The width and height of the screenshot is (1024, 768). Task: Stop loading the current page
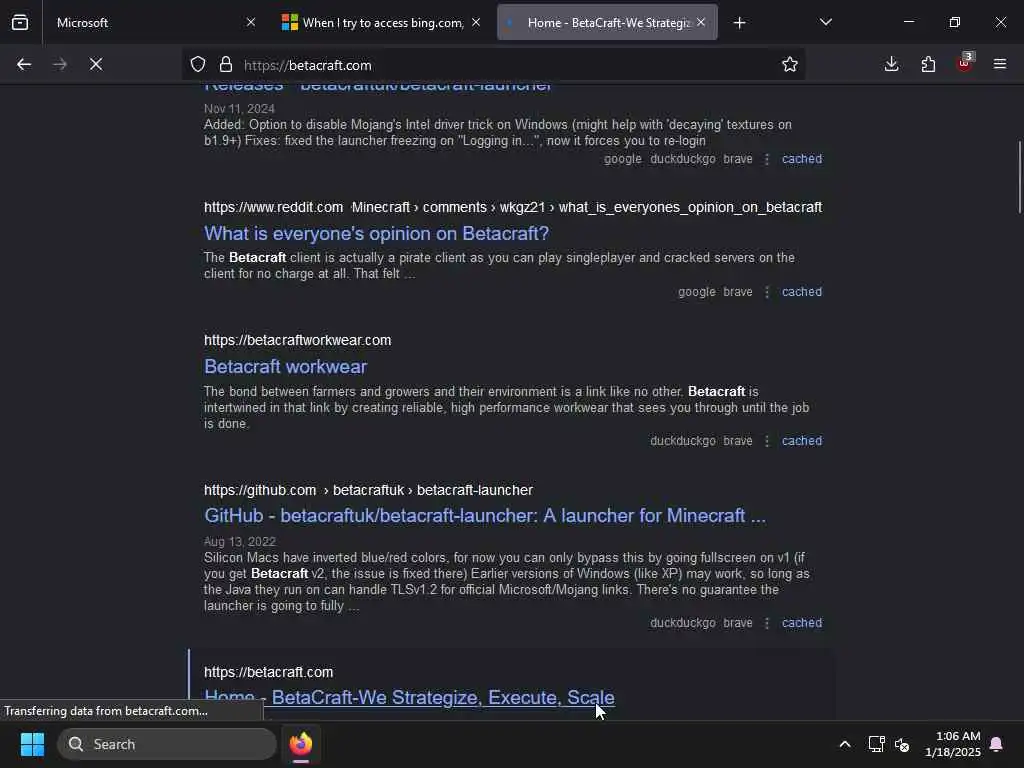click(96, 64)
